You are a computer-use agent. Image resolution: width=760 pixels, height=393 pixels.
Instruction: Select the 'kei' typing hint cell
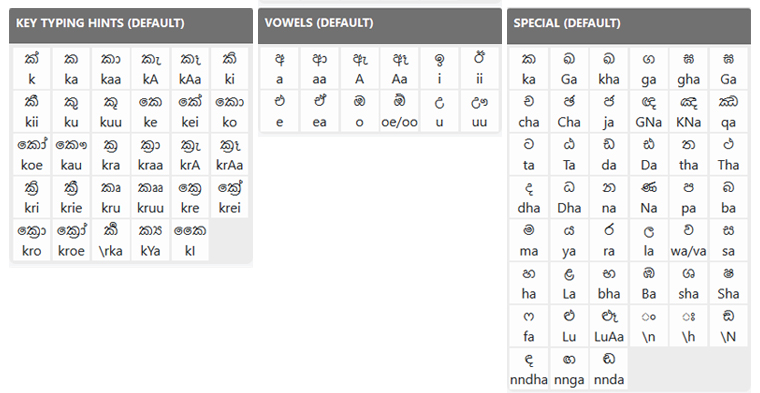coord(190,111)
